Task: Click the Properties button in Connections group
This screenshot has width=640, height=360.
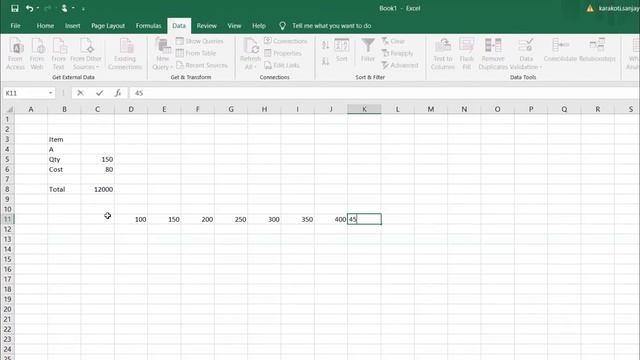Action: click(x=283, y=53)
